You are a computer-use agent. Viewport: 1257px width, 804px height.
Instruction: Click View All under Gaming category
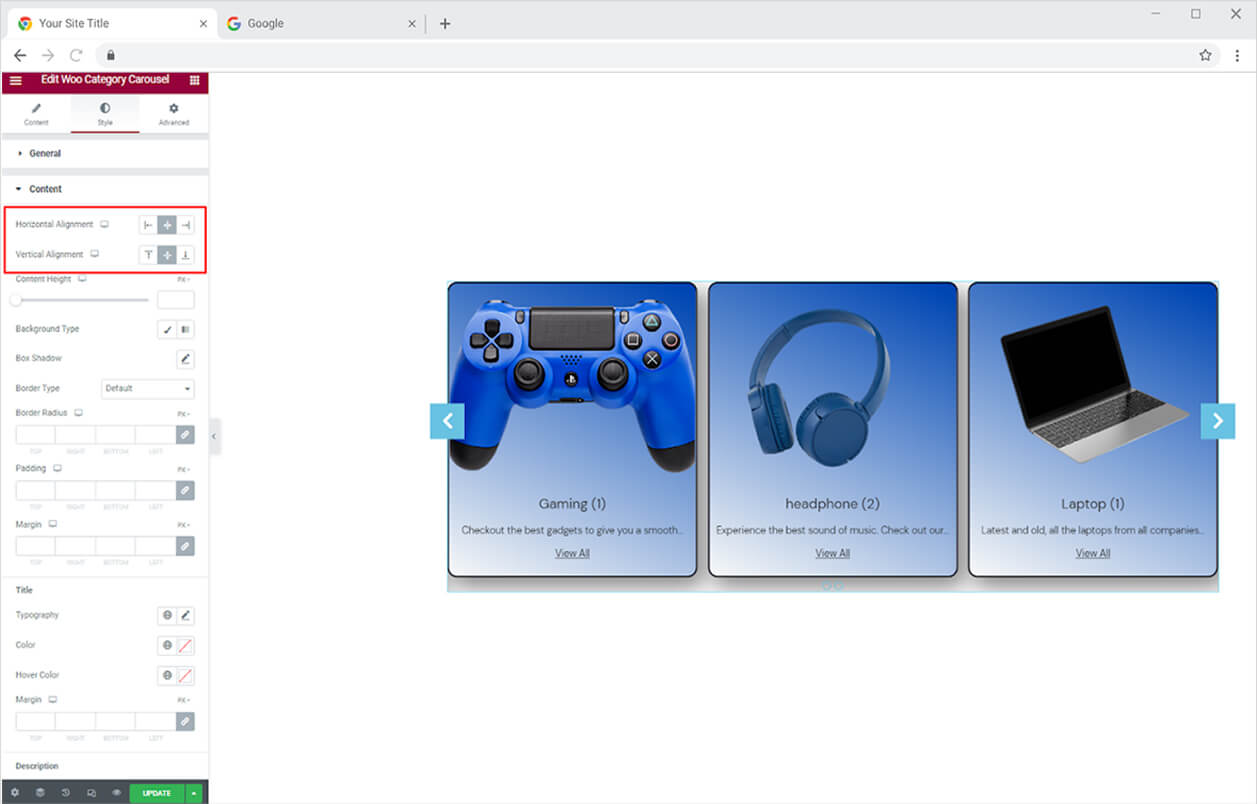[x=572, y=553]
